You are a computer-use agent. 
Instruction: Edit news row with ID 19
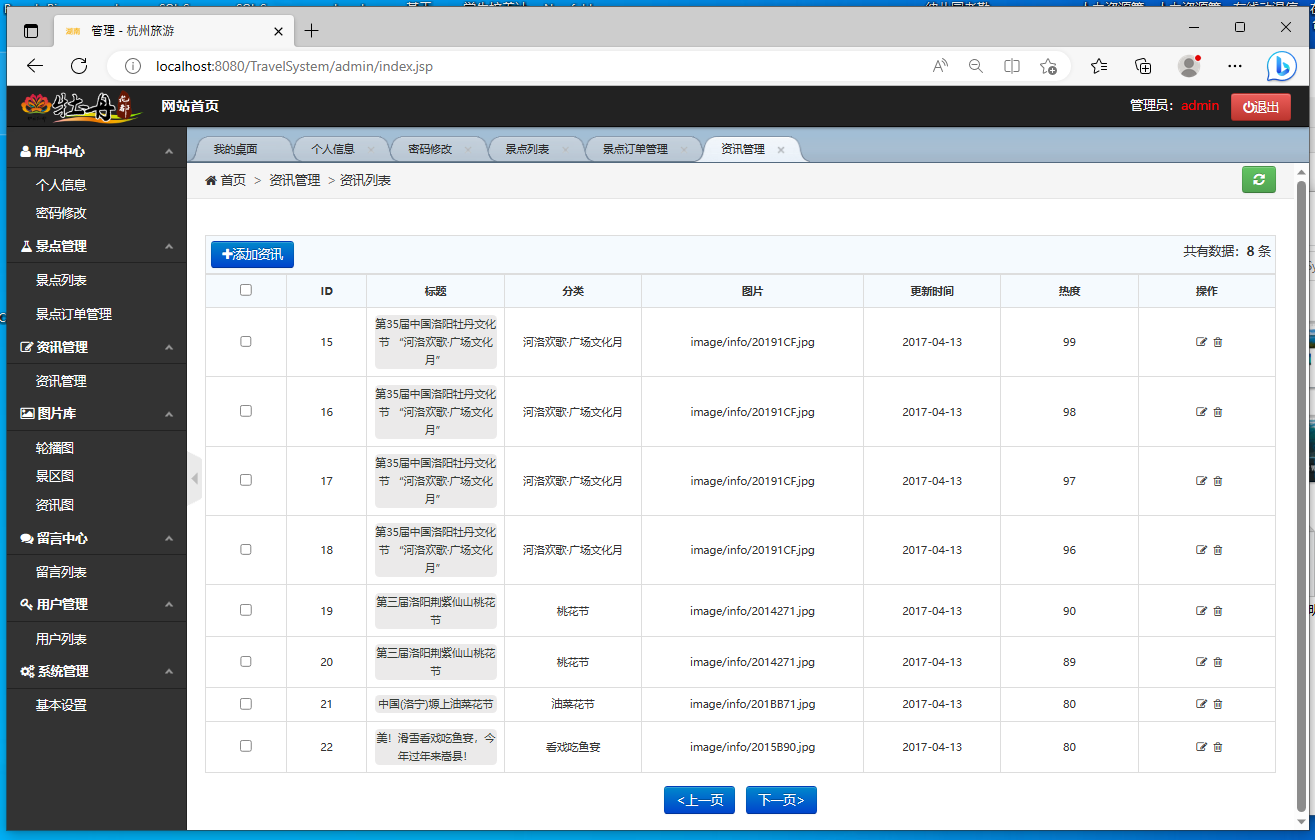(x=1201, y=611)
